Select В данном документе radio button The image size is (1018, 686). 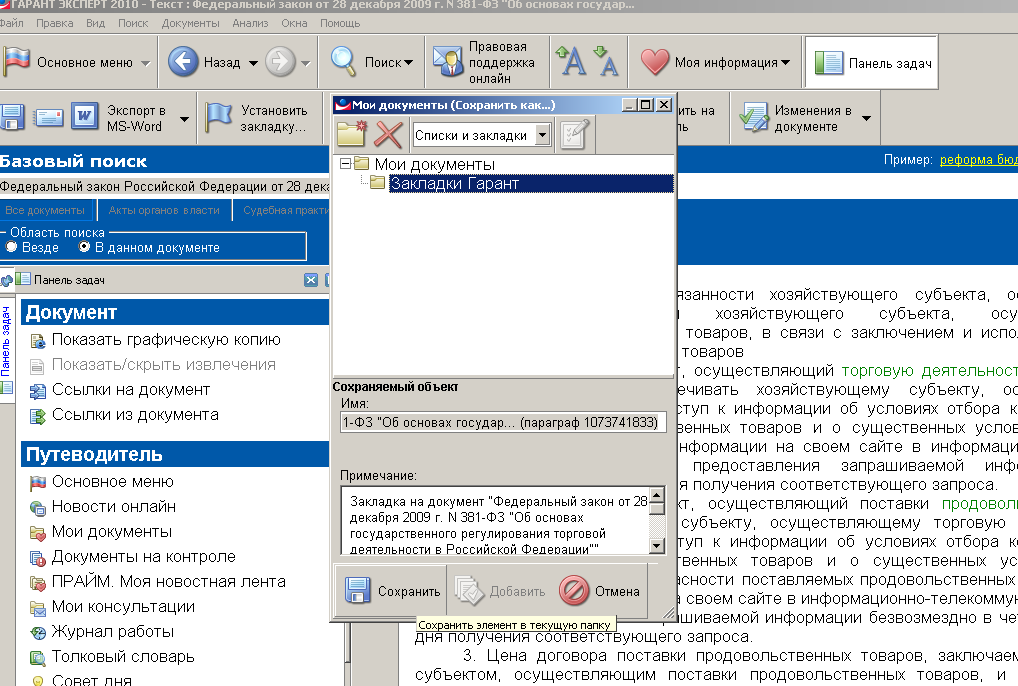click(x=84, y=247)
